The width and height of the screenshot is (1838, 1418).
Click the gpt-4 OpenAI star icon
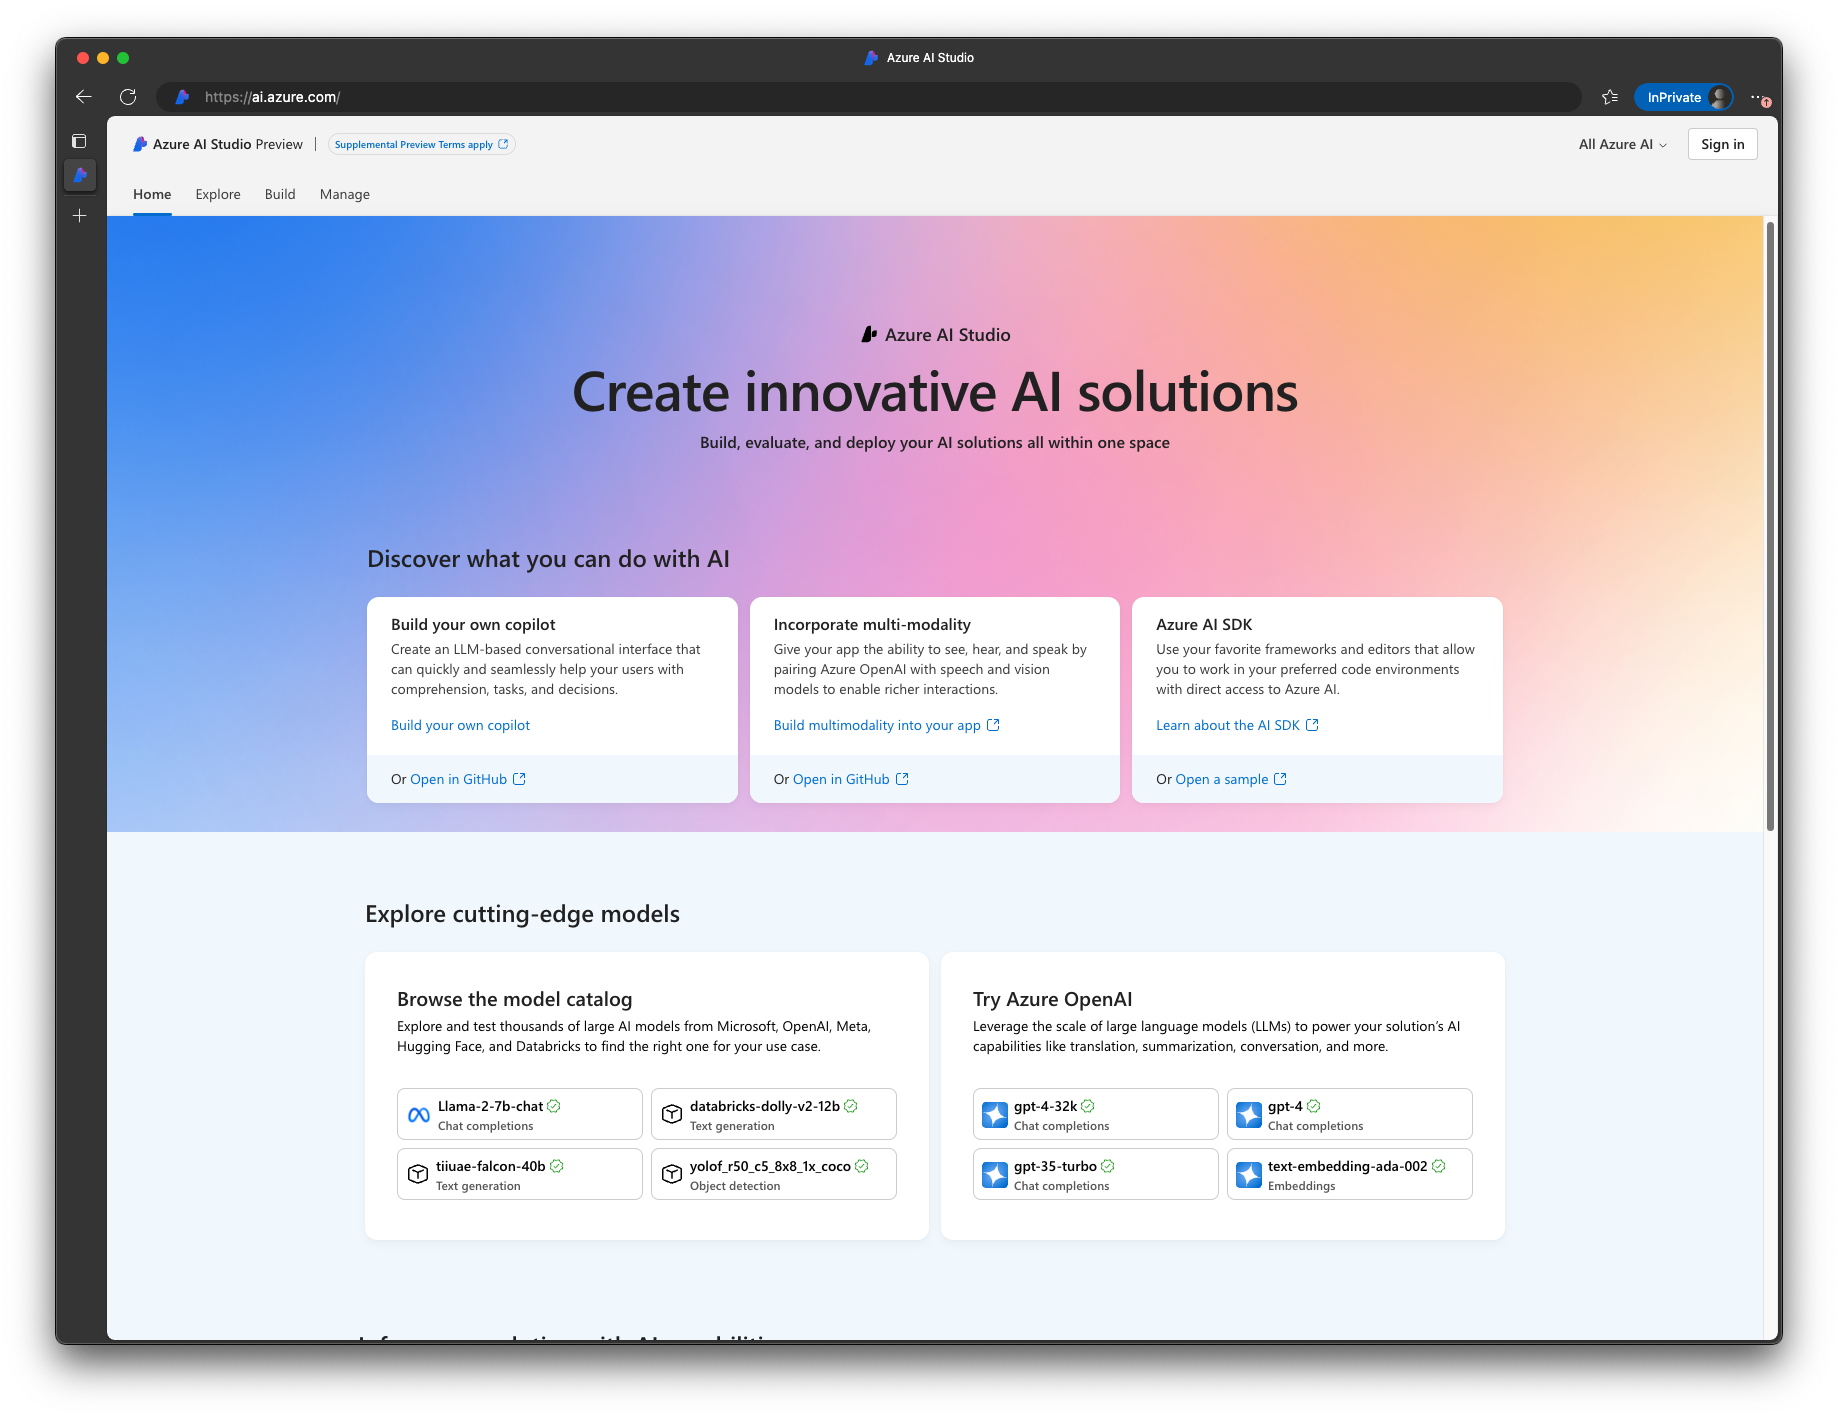pyautogui.click(x=1249, y=1114)
